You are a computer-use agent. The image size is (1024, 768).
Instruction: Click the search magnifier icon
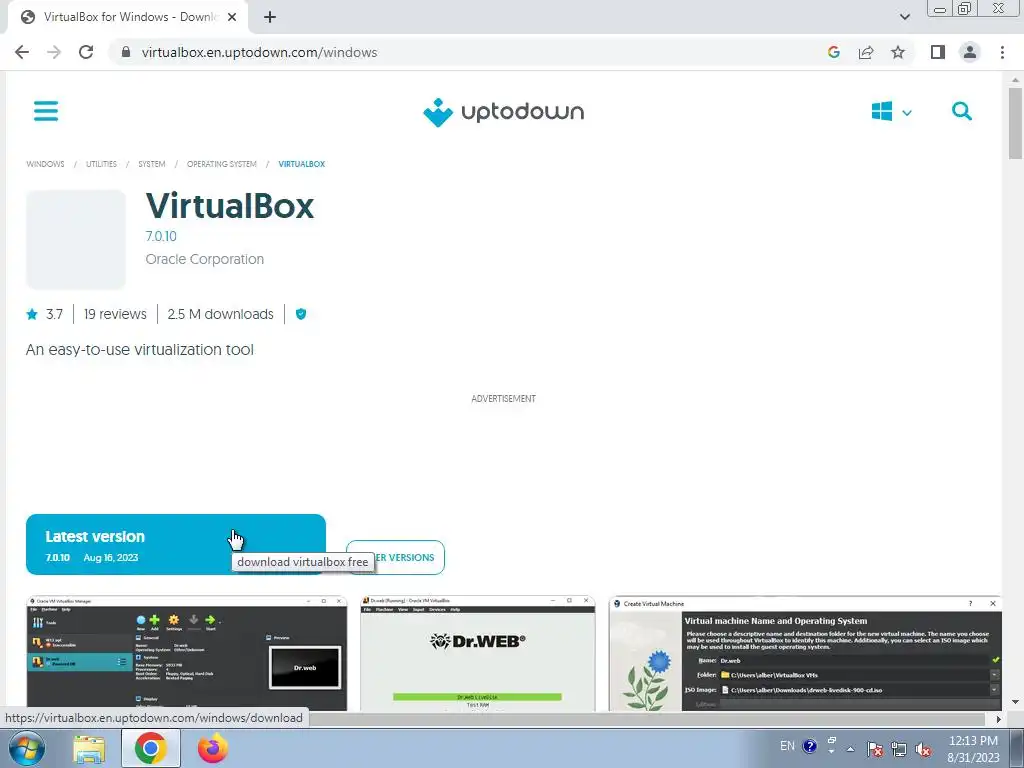tap(961, 111)
